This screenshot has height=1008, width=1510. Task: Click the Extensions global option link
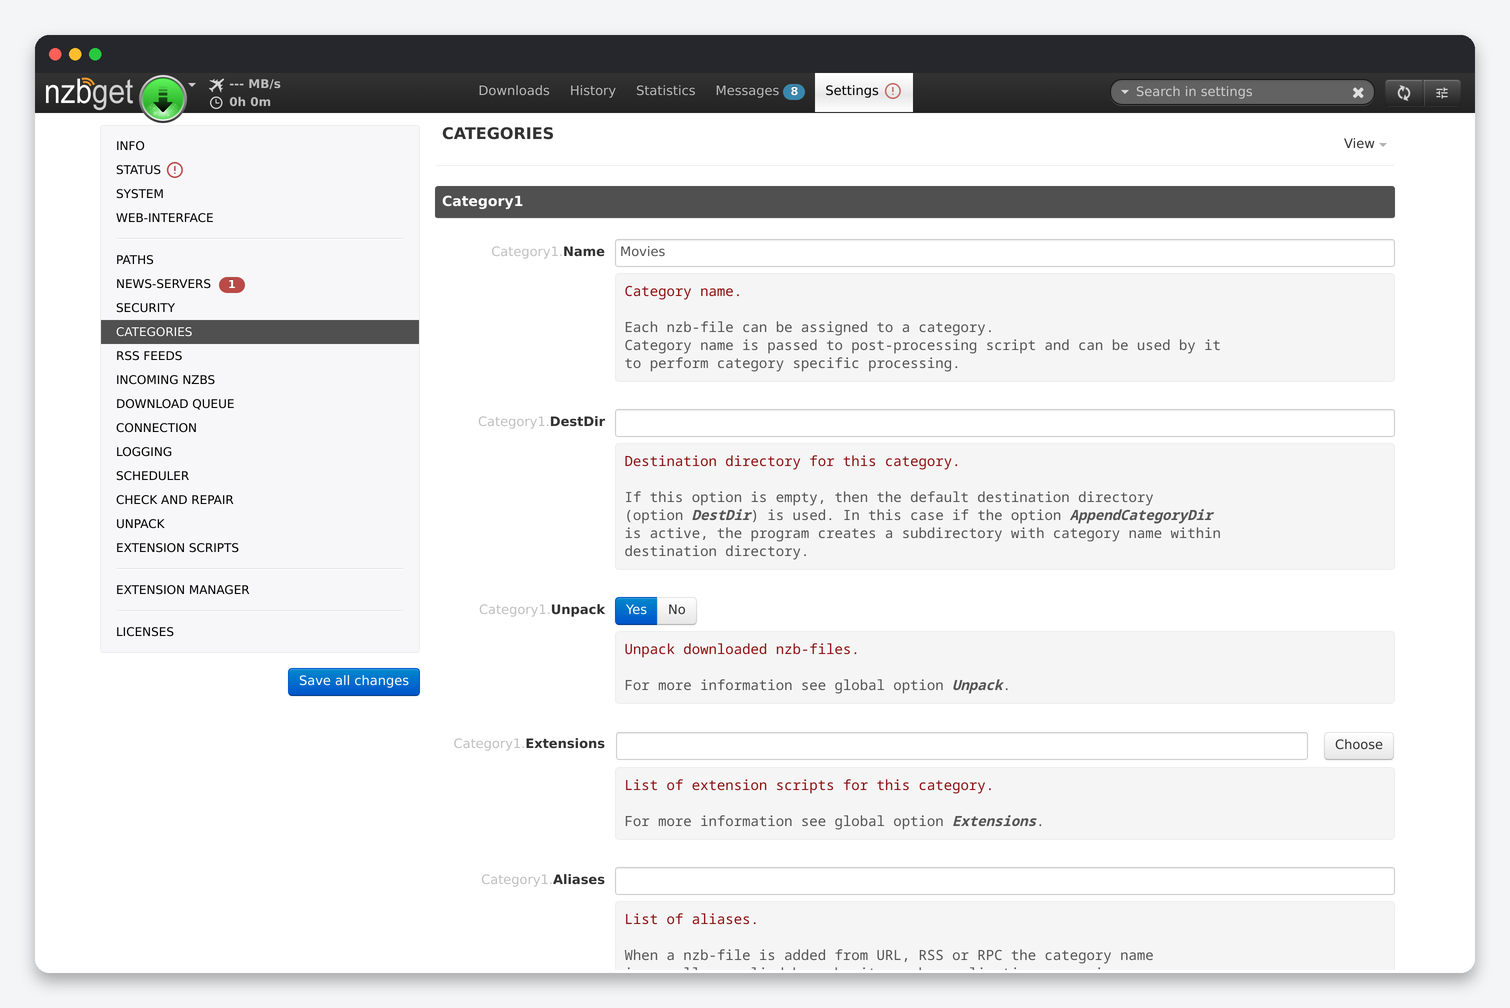point(994,822)
